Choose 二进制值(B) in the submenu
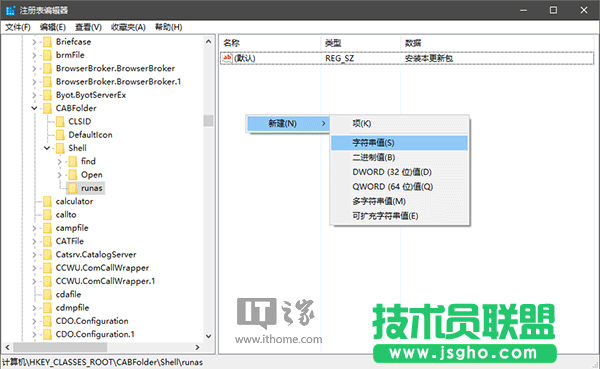Screen dimensions: 600x369 399,157
